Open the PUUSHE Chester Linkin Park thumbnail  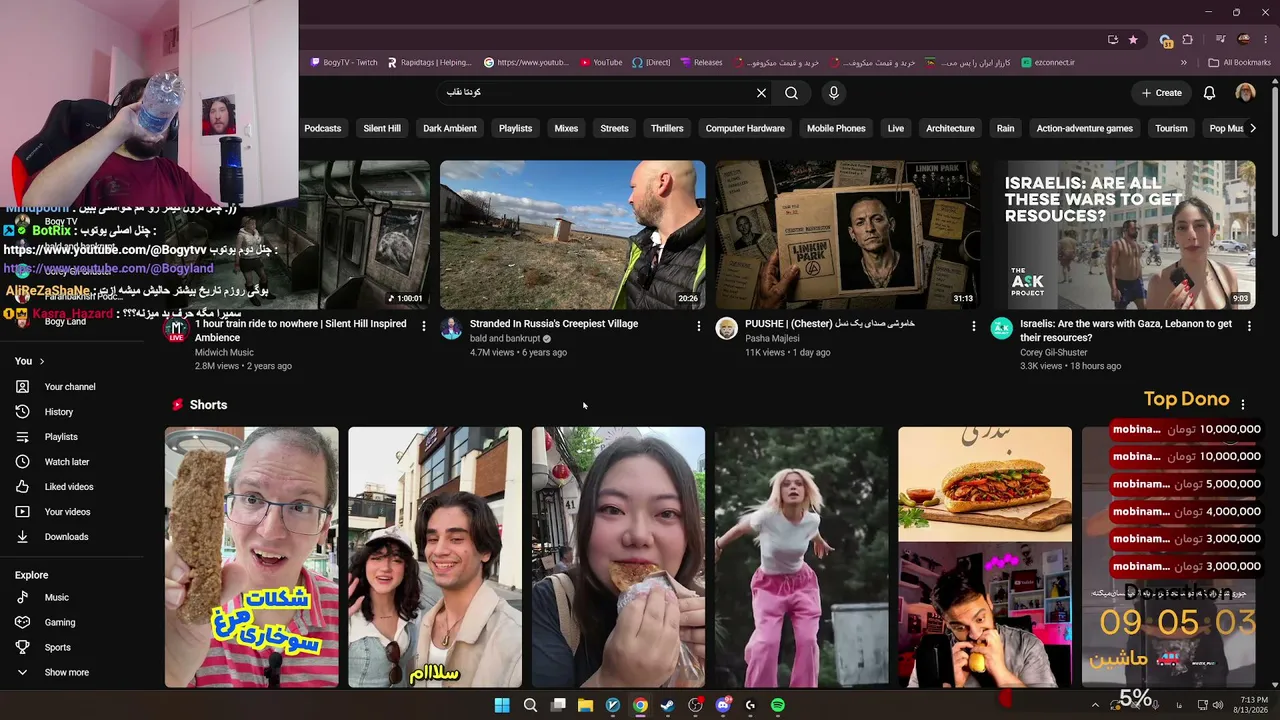tap(848, 235)
